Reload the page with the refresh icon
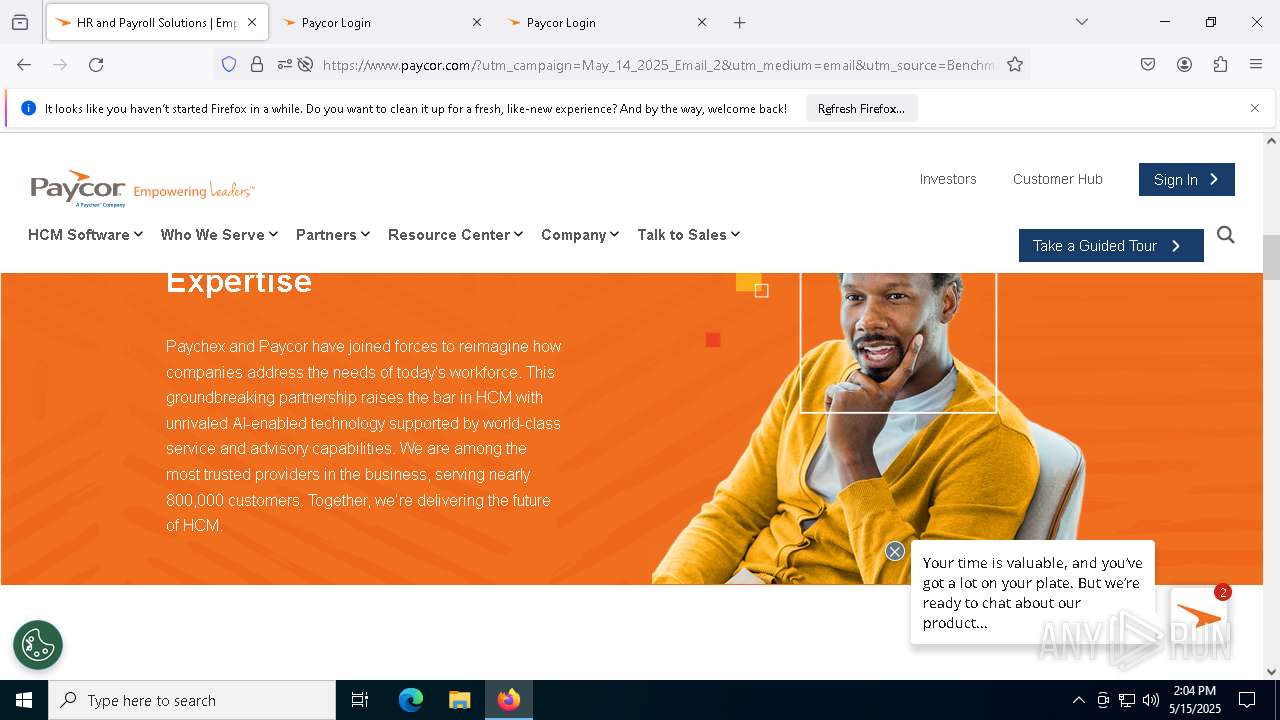Screen dimensions: 1280x720 pyautogui.click(x=96, y=64)
